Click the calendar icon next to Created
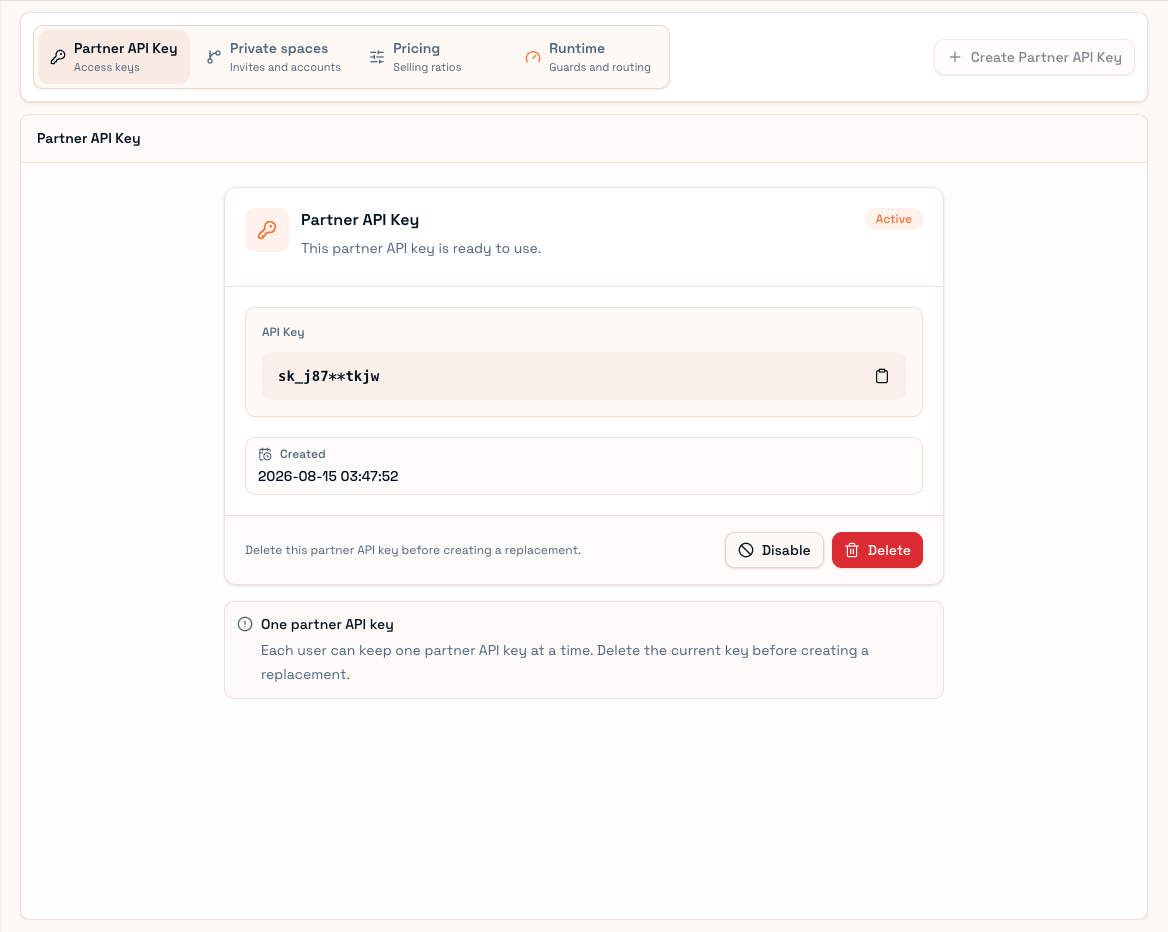Image resolution: width=1168 pixels, height=932 pixels. [265, 454]
